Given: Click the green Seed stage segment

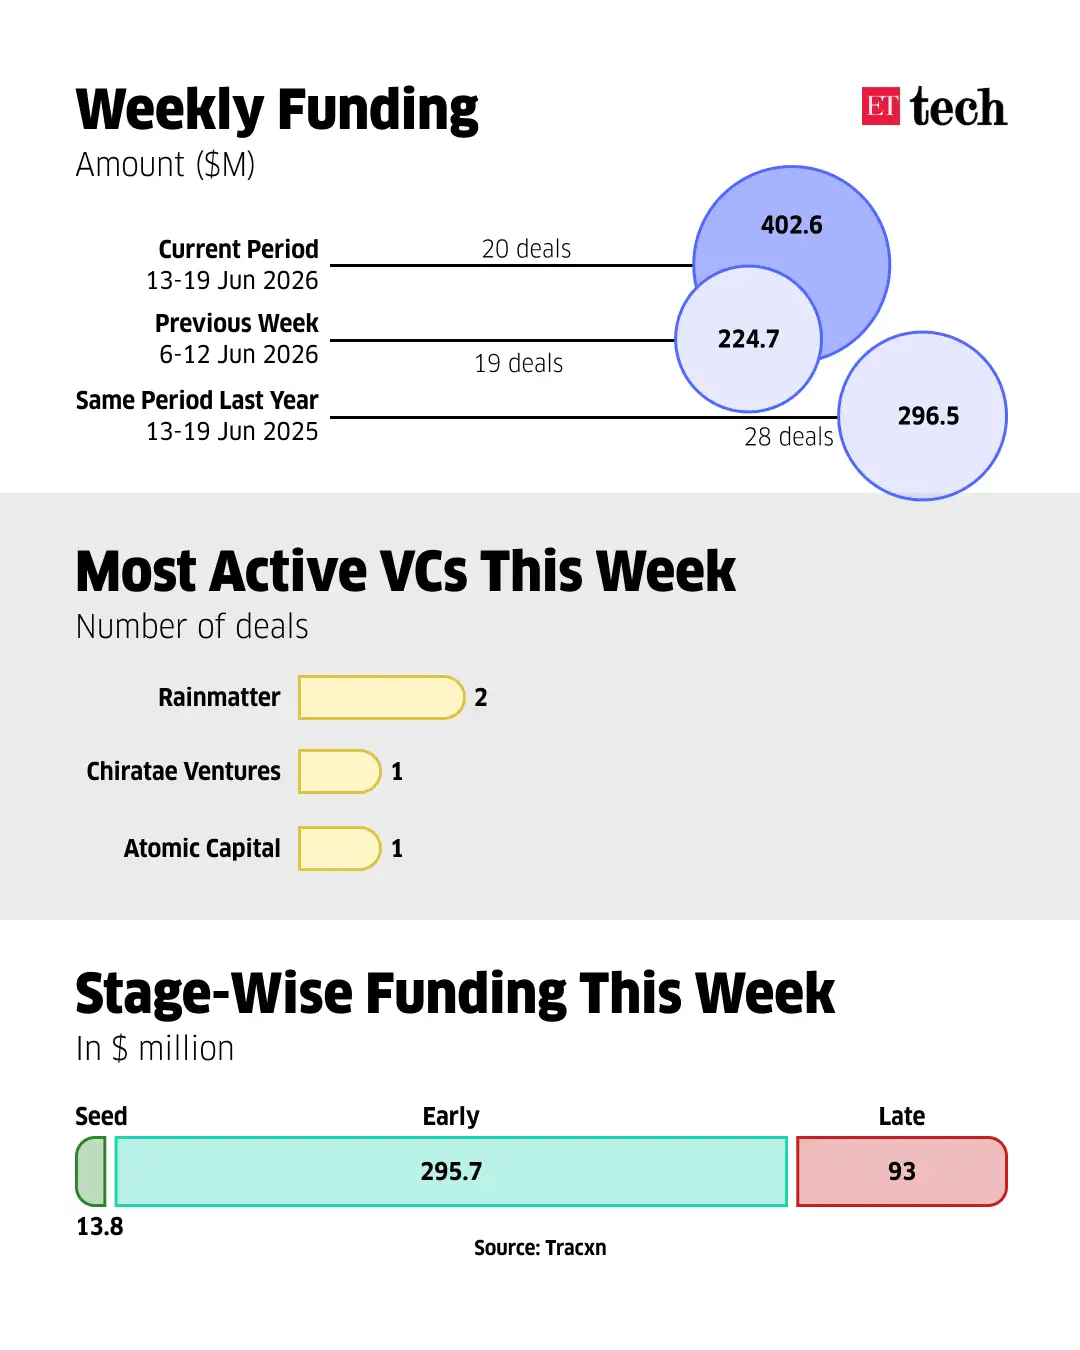Looking at the screenshot, I should 91,1171.
